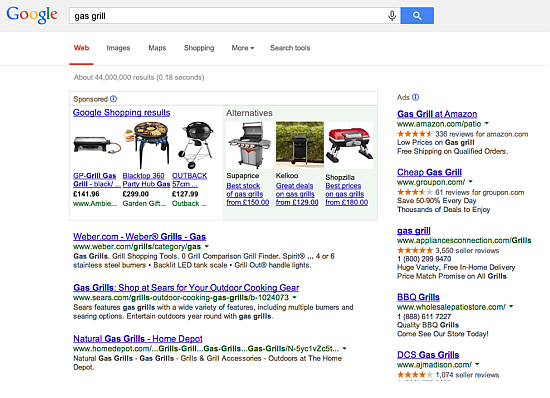
Task: Expand the arrow next to sears.com URL
Action: tap(295, 297)
